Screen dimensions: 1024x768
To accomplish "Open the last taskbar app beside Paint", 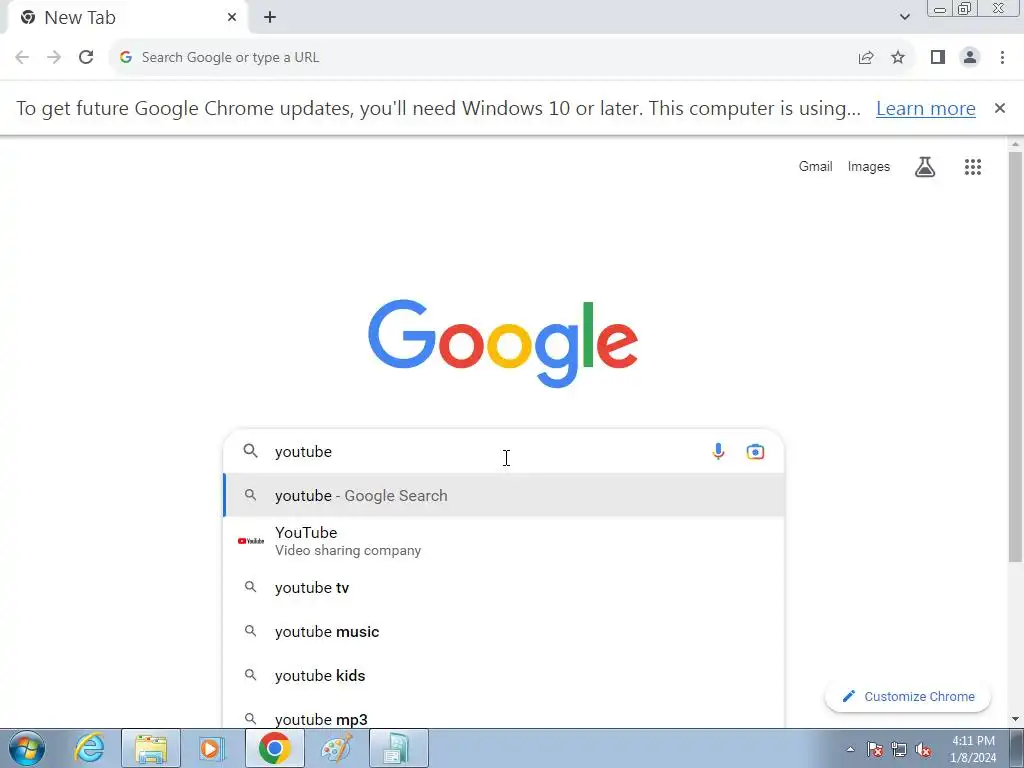I will (399, 748).
